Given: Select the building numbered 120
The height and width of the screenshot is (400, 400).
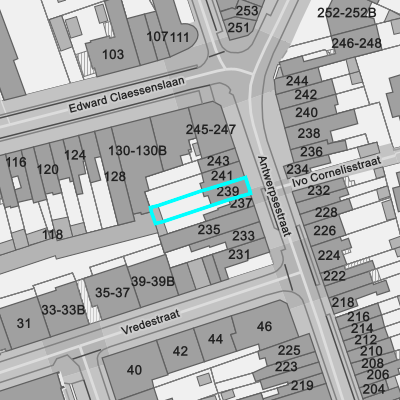Looking at the screenshot, I should [48, 169].
